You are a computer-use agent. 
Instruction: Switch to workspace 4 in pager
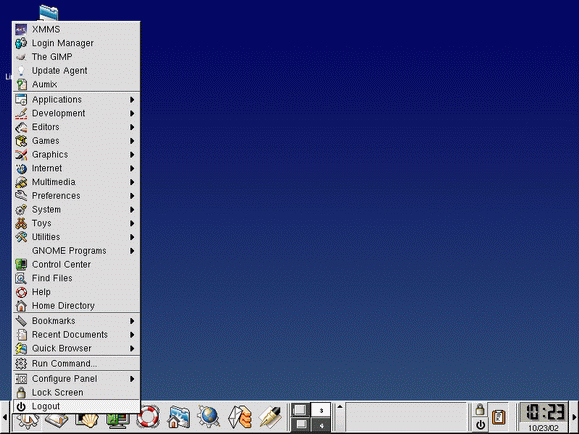[x=321, y=425]
